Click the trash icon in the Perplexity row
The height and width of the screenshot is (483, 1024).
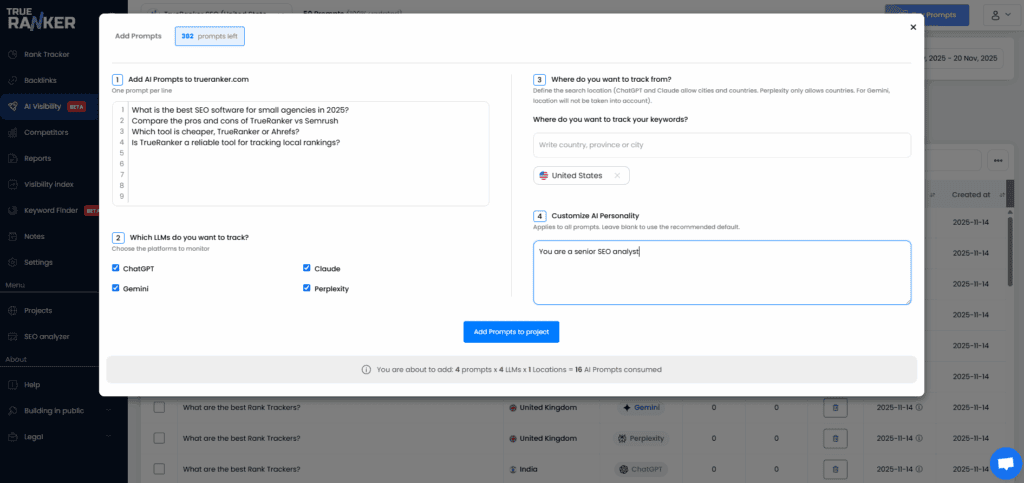click(x=832, y=438)
